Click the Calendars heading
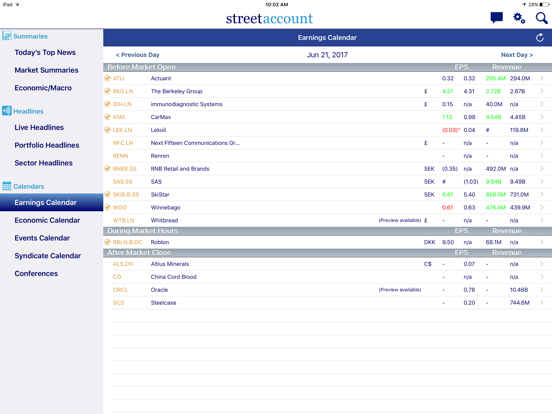 (x=29, y=186)
